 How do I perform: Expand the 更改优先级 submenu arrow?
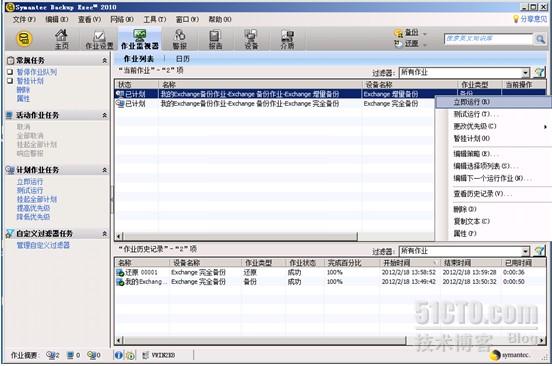click(545, 127)
